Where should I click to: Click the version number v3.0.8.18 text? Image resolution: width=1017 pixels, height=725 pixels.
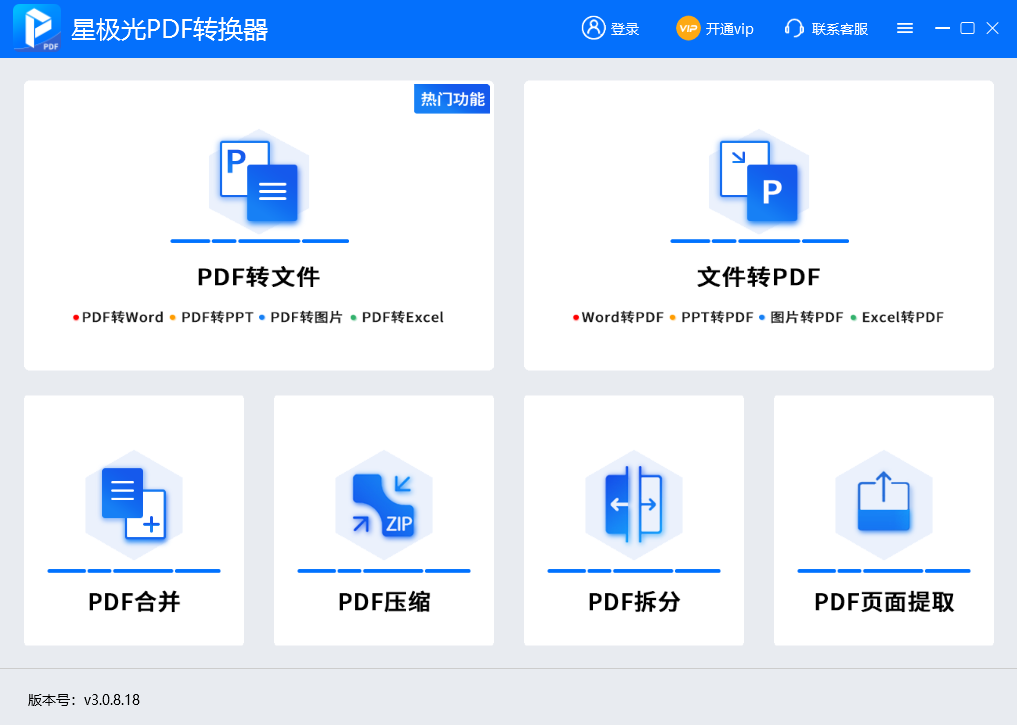tap(113, 700)
